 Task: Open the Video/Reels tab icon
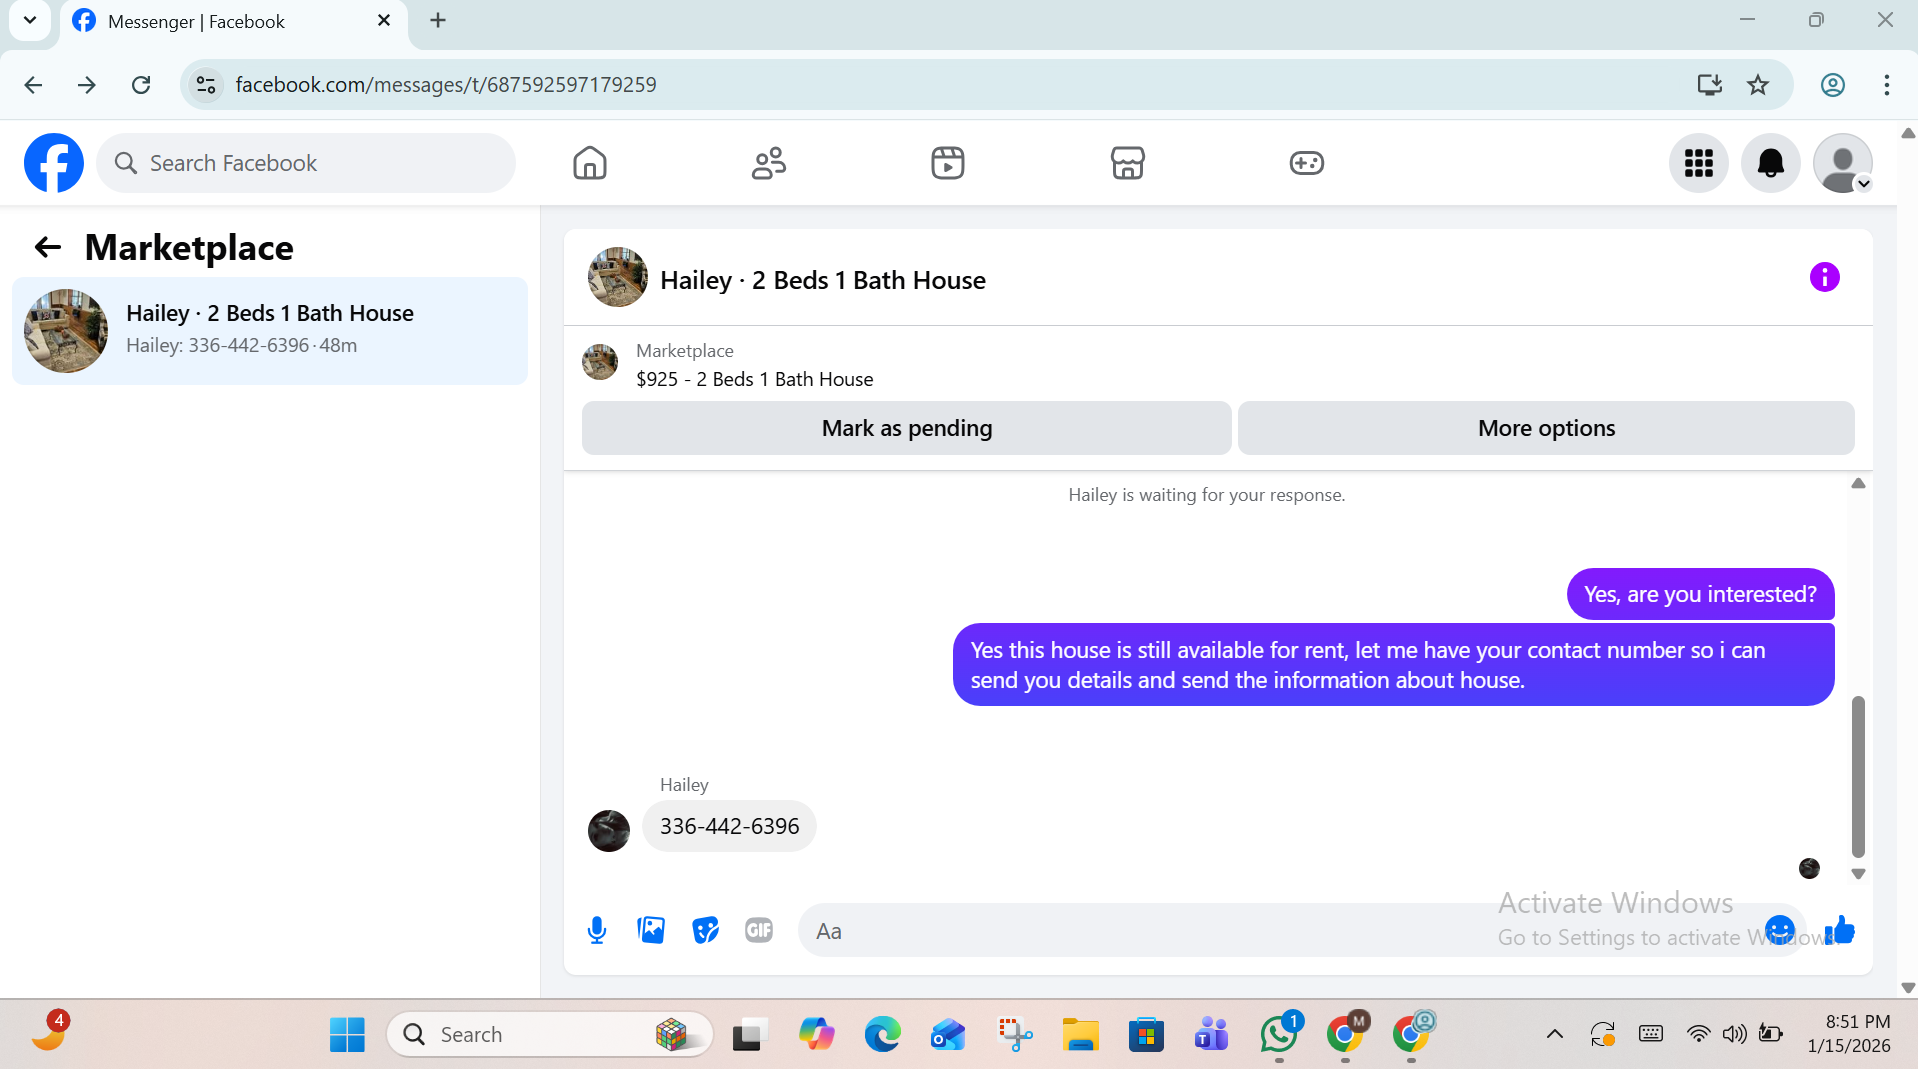point(948,163)
